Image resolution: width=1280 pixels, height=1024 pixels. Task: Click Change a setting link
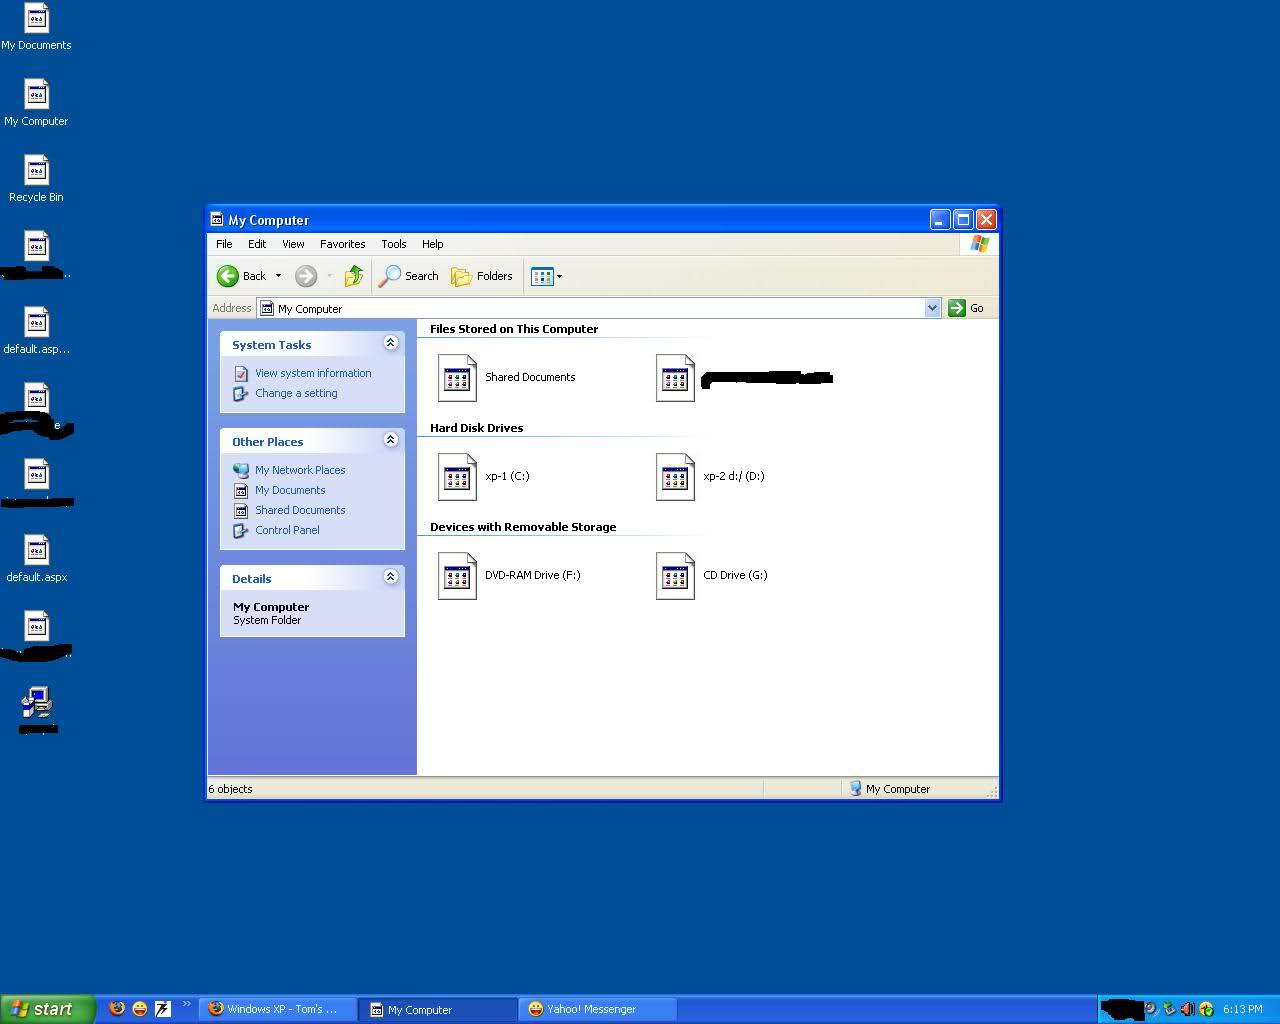click(x=296, y=393)
